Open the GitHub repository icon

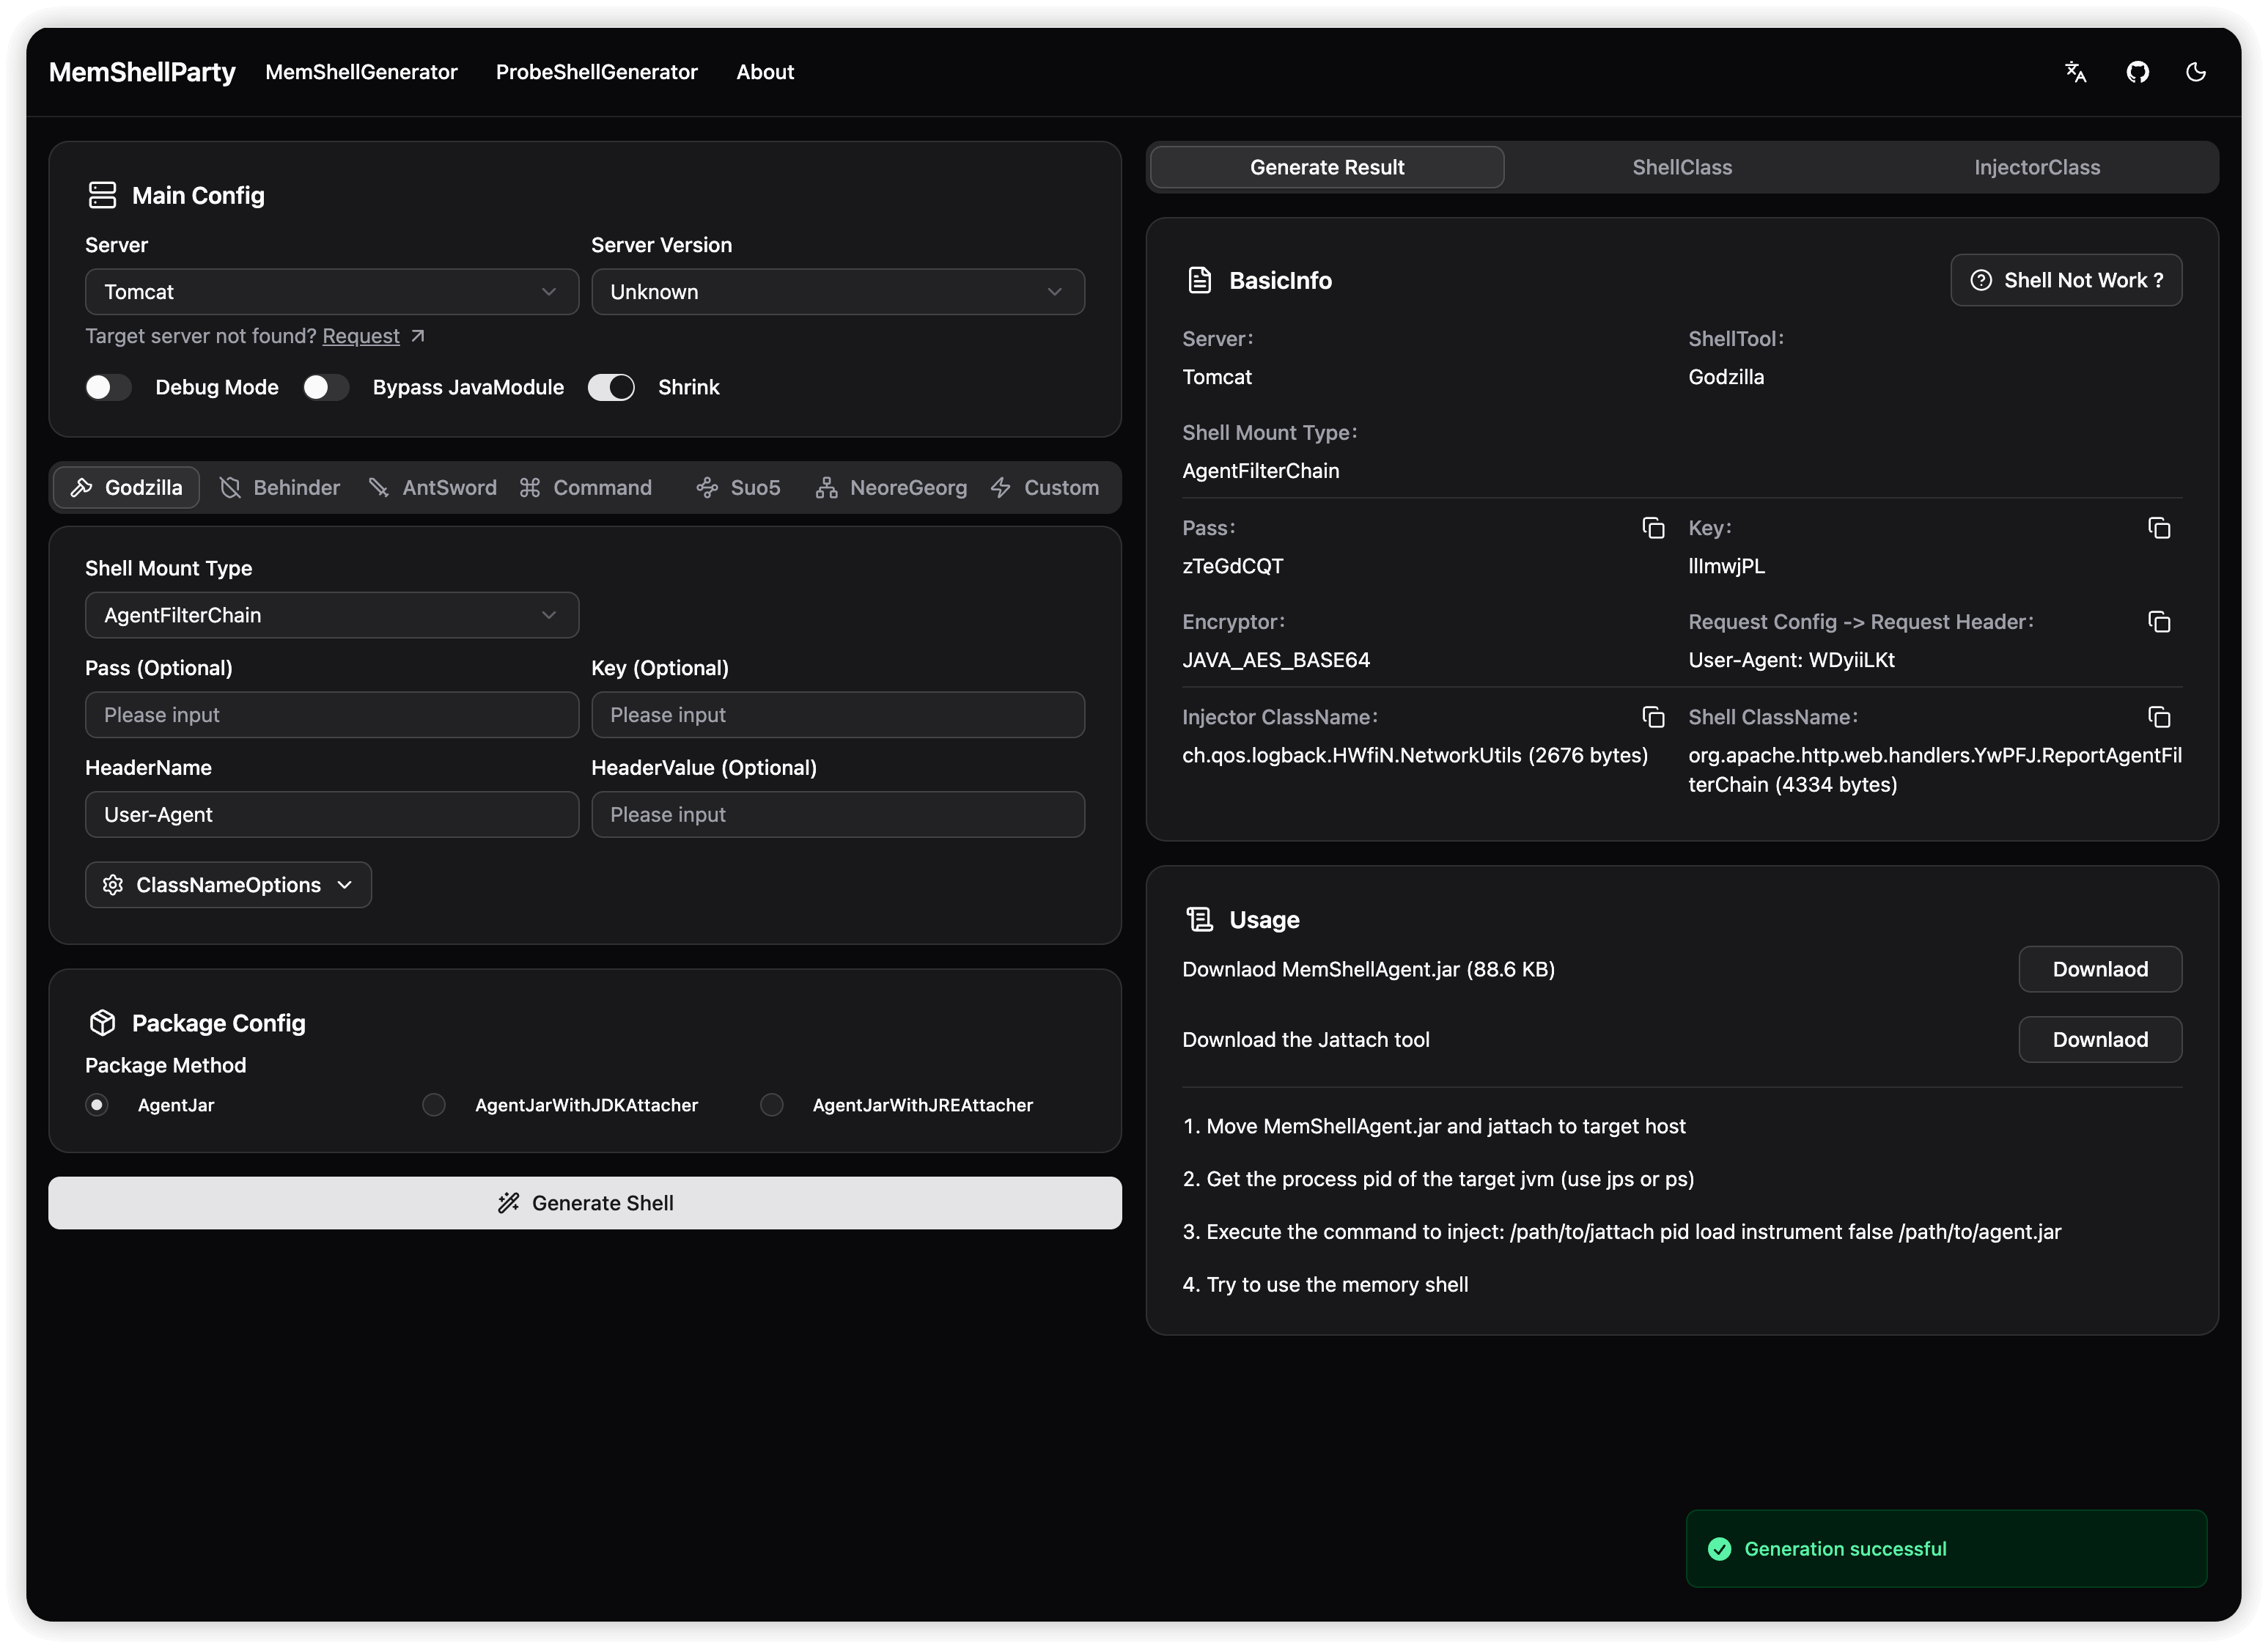(2137, 72)
